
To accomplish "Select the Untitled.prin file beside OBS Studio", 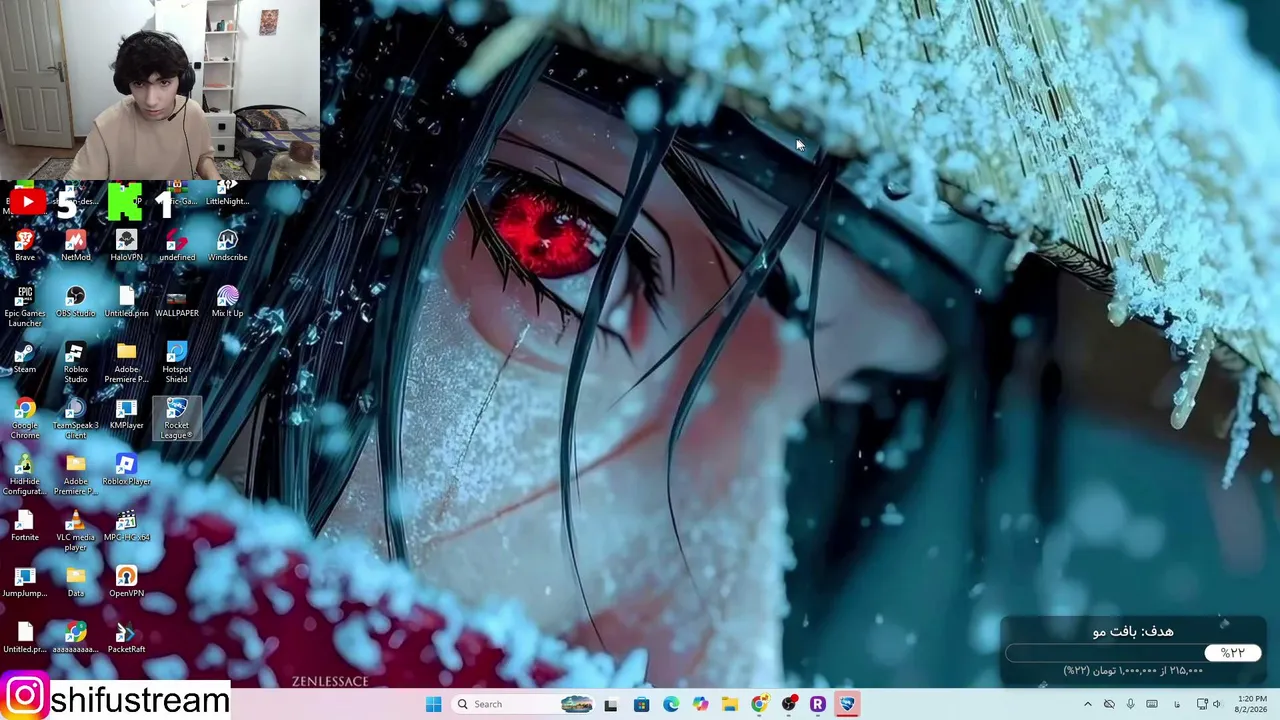I will click(x=126, y=302).
